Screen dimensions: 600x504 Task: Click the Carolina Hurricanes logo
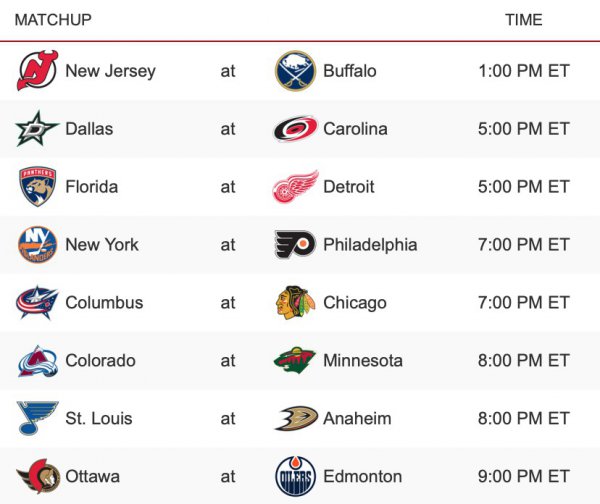(x=296, y=129)
